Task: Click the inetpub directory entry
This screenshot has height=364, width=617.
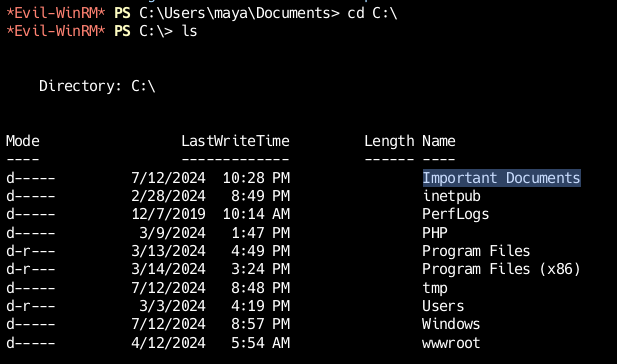Action: pos(452,196)
